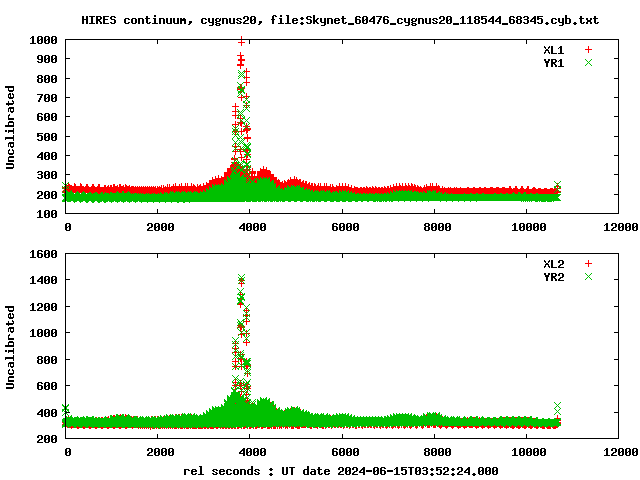The height and width of the screenshot is (480, 640).
Task: Click the 900 y-axis tick label
Action: pyautogui.click(x=47, y=59)
